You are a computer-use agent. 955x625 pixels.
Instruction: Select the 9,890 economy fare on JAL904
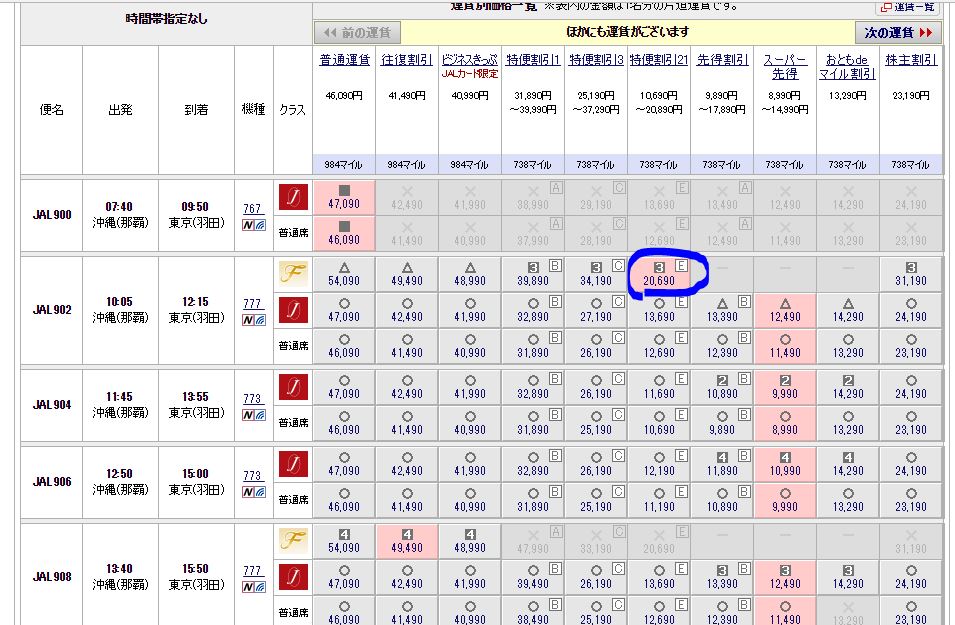722,423
